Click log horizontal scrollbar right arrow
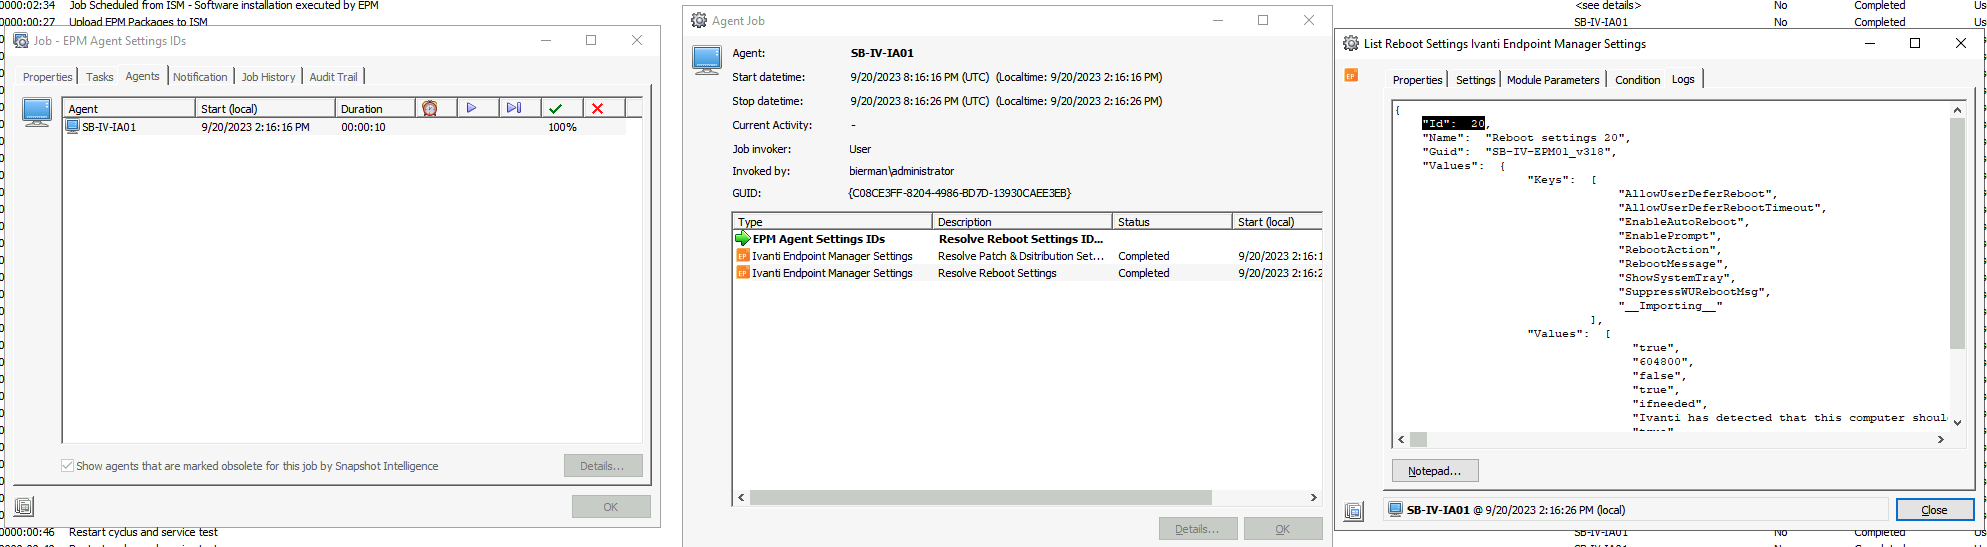The width and height of the screenshot is (1987, 547). tap(1941, 439)
